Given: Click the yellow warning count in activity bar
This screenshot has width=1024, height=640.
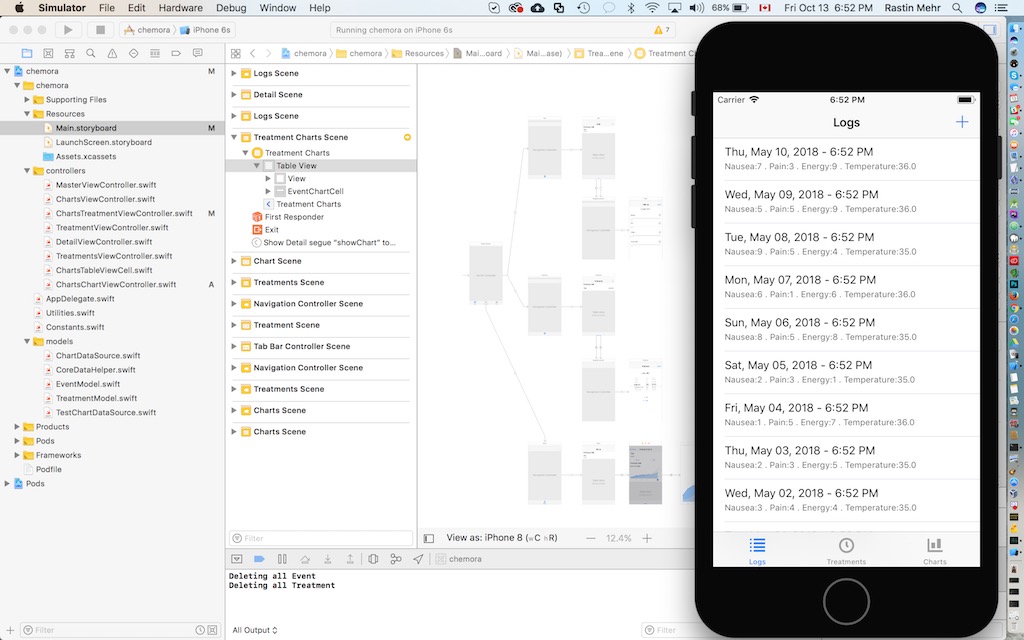Looking at the screenshot, I should click(662, 30).
